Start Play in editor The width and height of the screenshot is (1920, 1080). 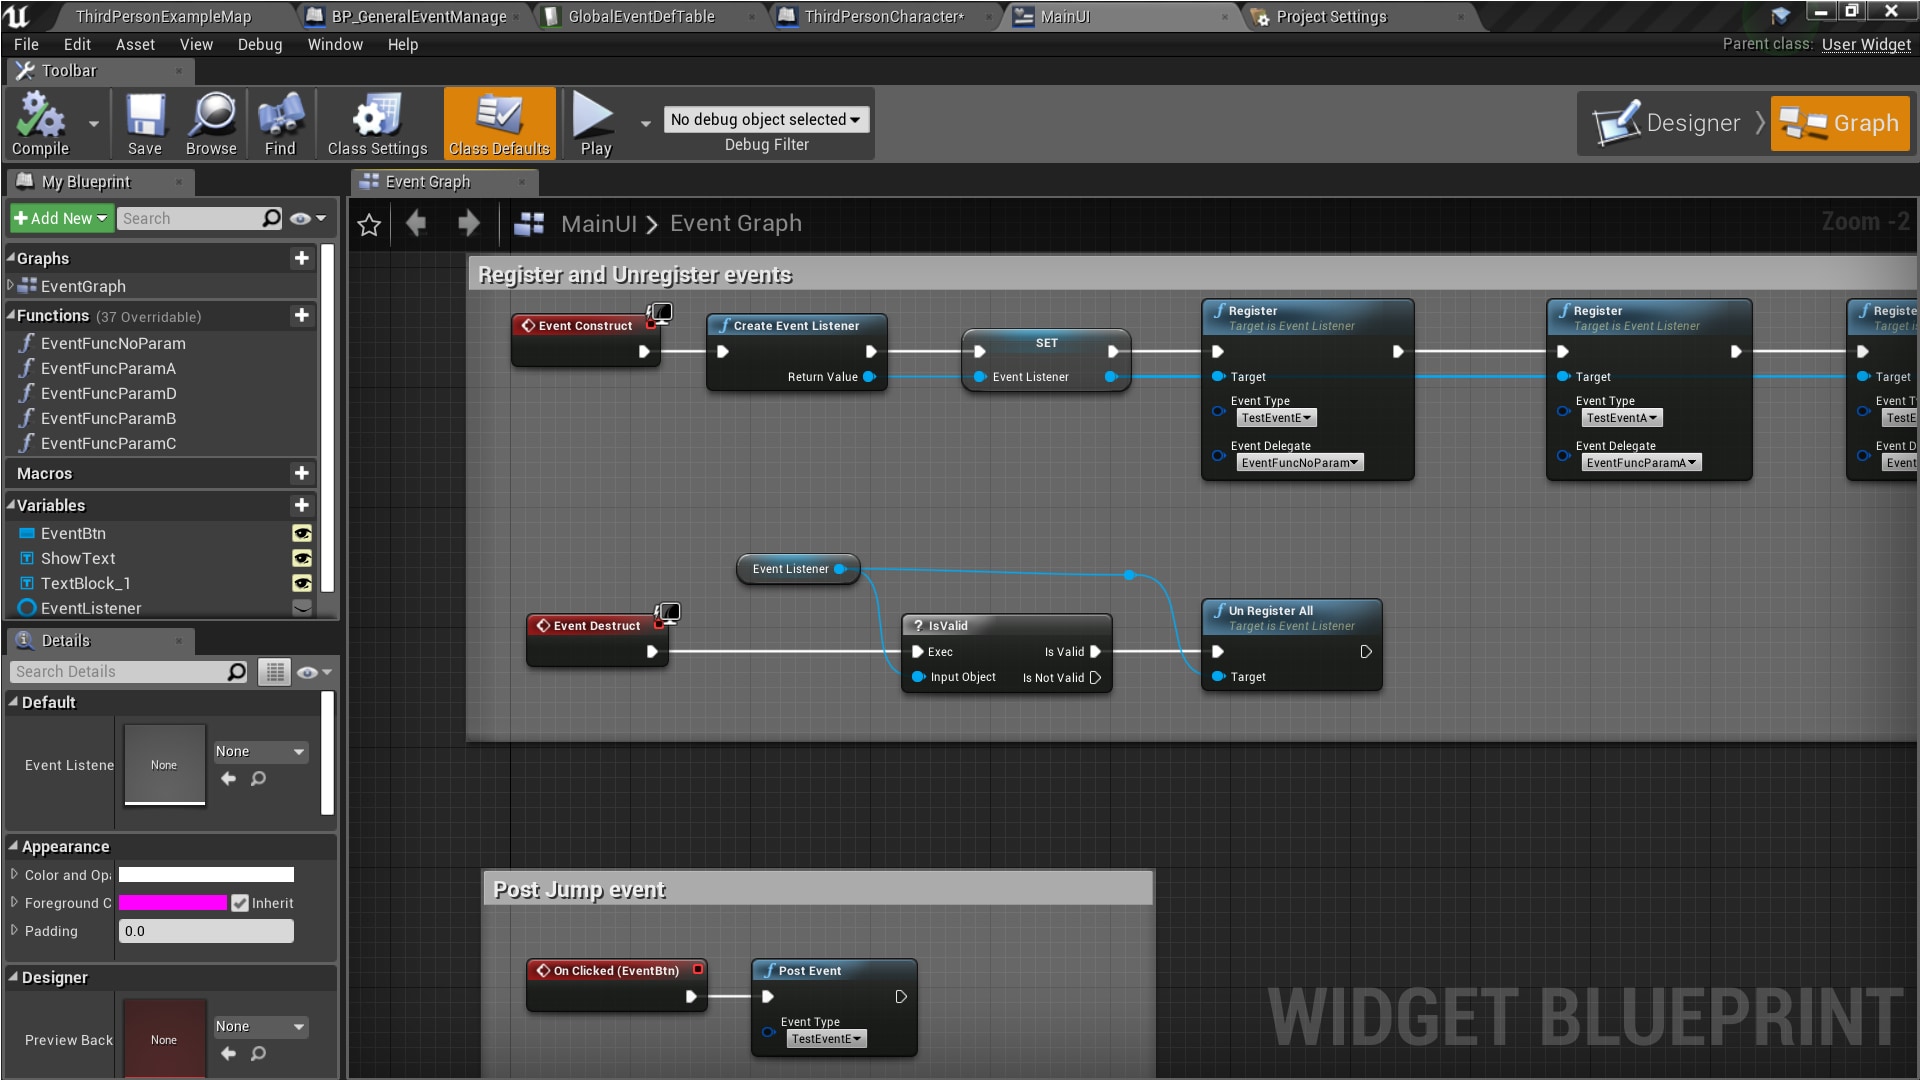594,120
